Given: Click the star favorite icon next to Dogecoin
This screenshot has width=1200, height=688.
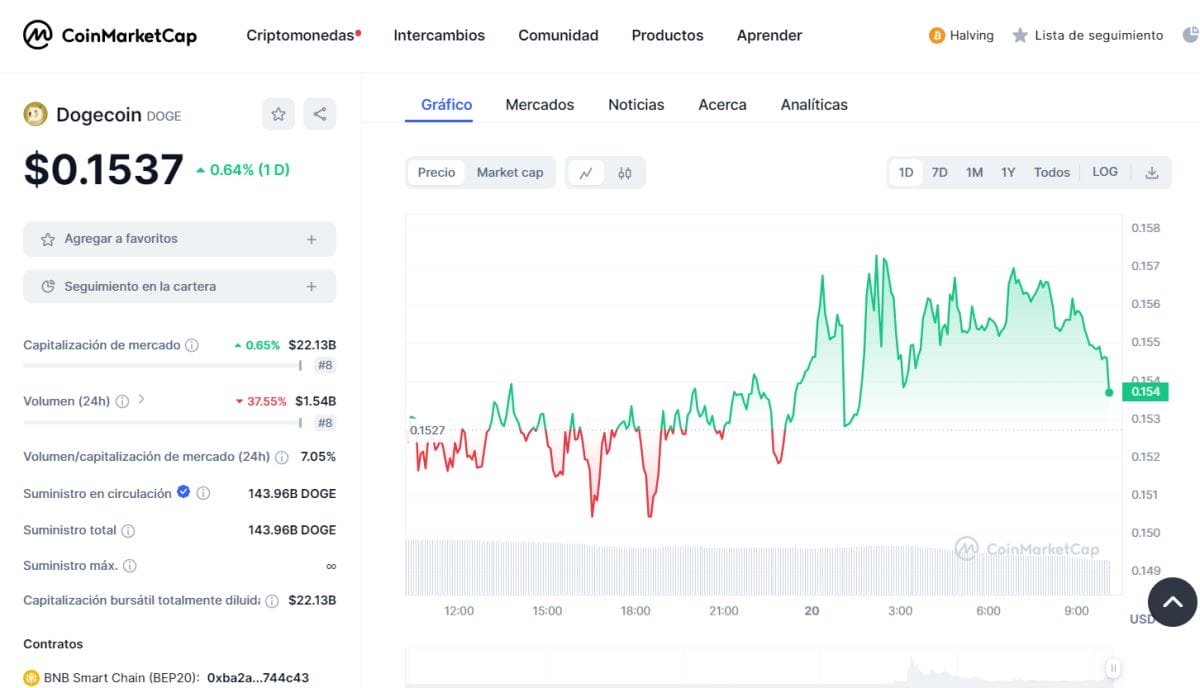Looking at the screenshot, I should [x=279, y=114].
